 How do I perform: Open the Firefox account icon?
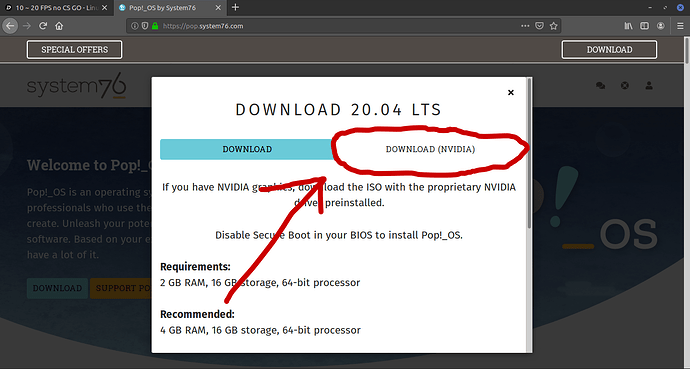661,26
